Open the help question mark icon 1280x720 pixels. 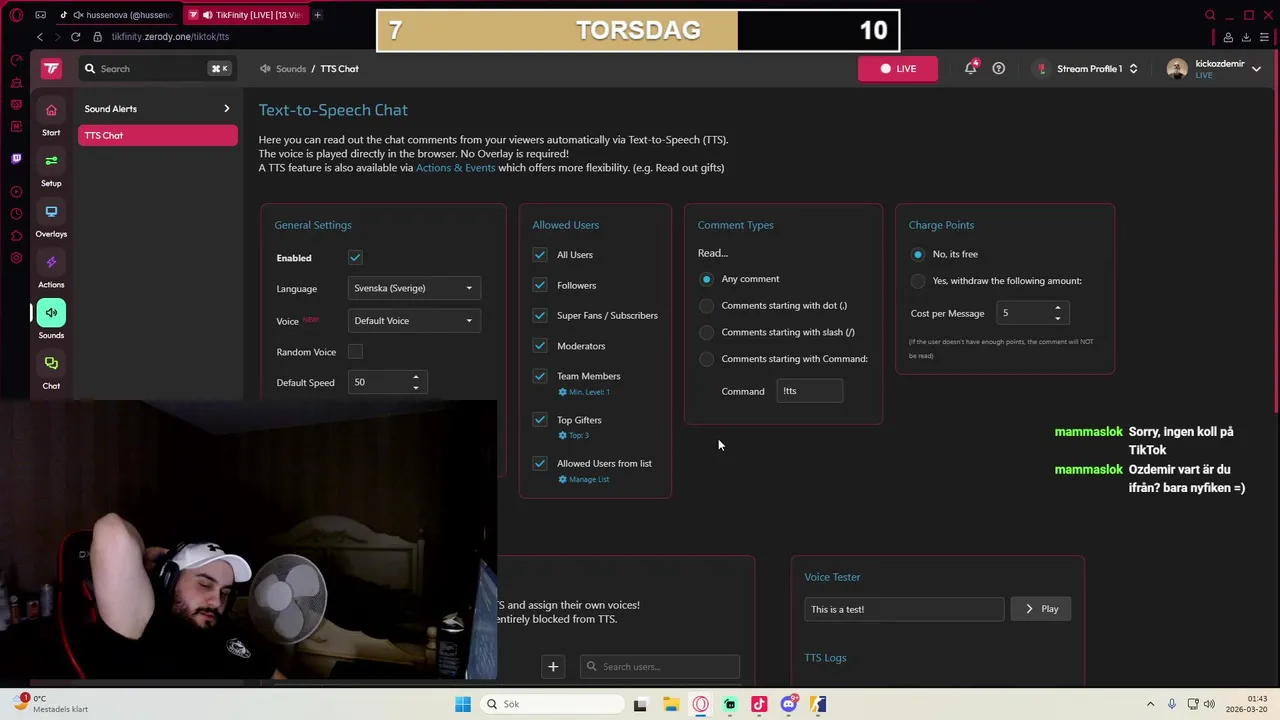pyautogui.click(x=998, y=68)
